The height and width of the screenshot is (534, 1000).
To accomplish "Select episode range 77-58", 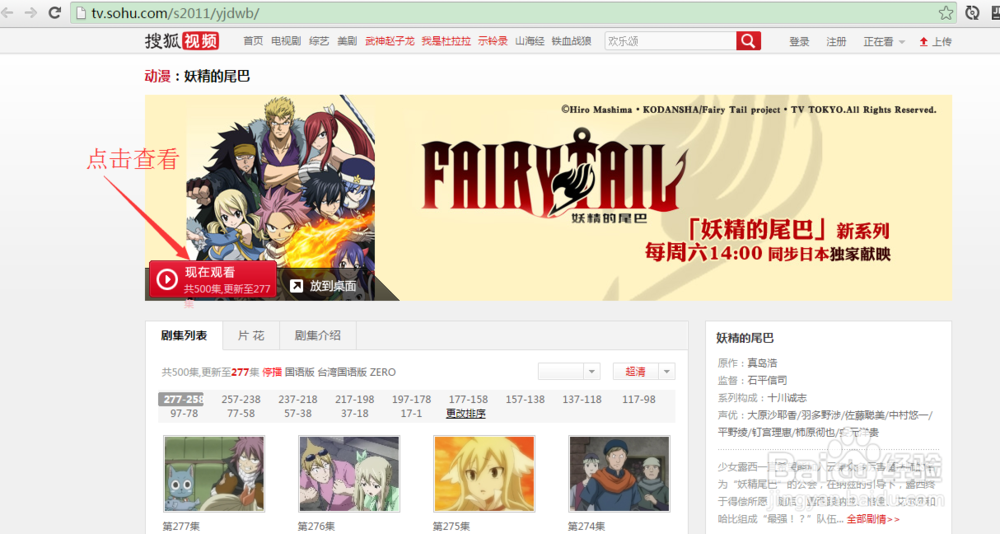I will point(241,413).
